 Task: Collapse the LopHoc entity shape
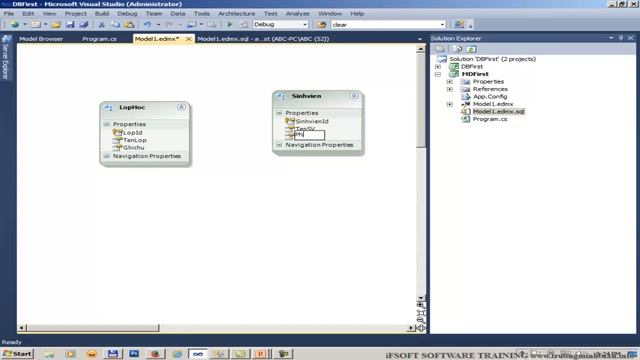click(x=181, y=107)
